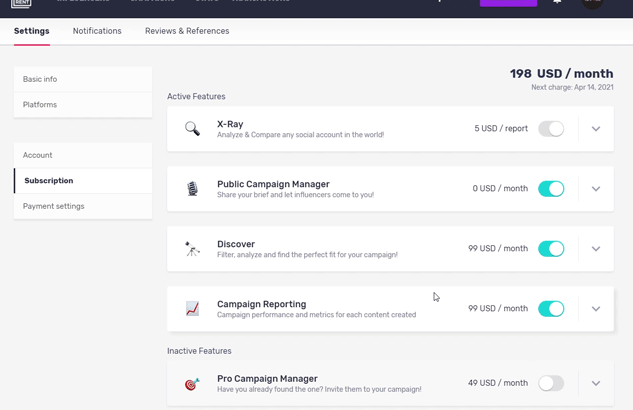Click the Next charge: Apr 14, 2021 text
Image resolution: width=633 pixels, height=410 pixels.
pyautogui.click(x=572, y=87)
